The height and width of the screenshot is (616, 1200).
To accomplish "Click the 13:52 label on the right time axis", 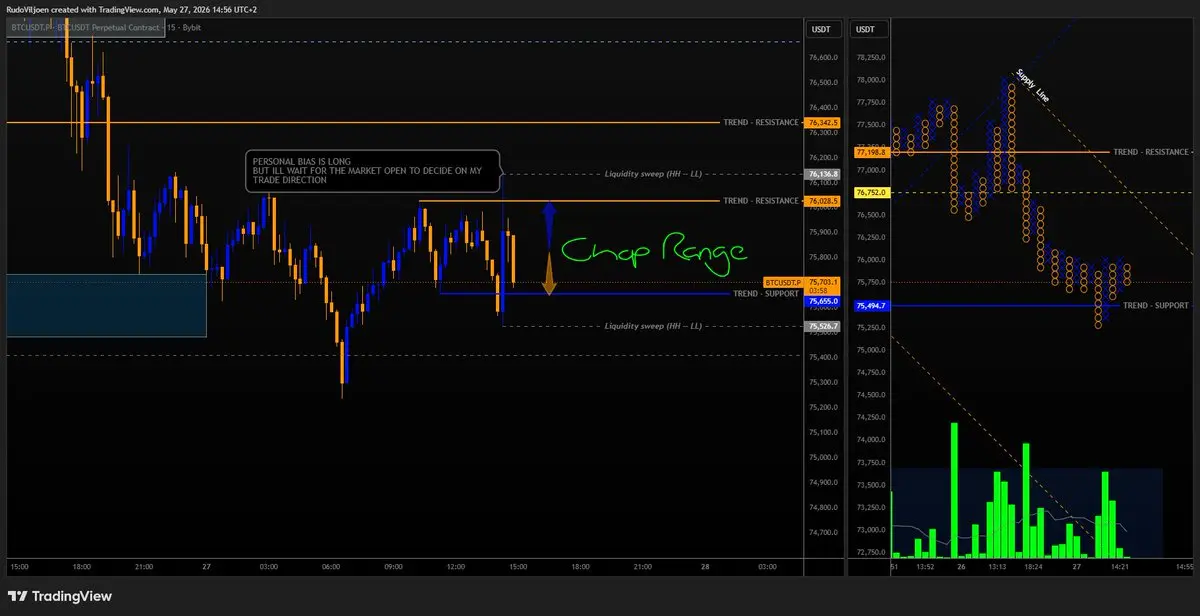I will (926, 567).
